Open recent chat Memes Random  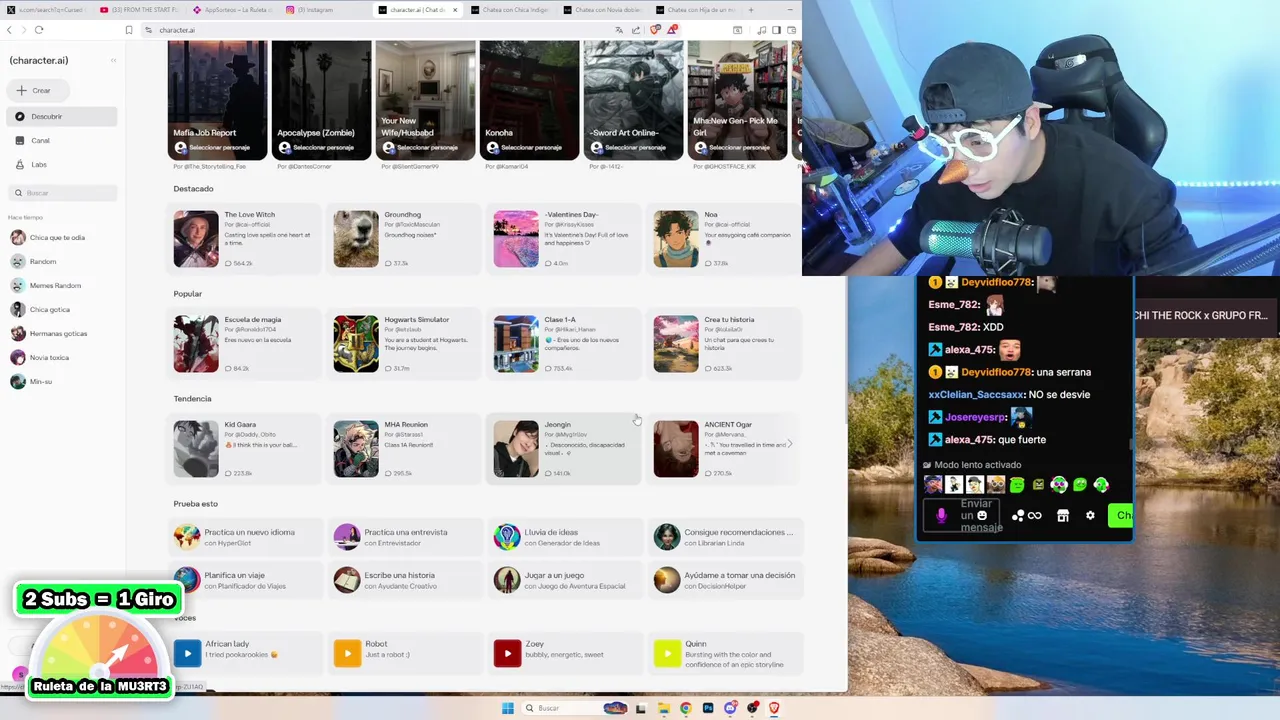tap(62, 285)
